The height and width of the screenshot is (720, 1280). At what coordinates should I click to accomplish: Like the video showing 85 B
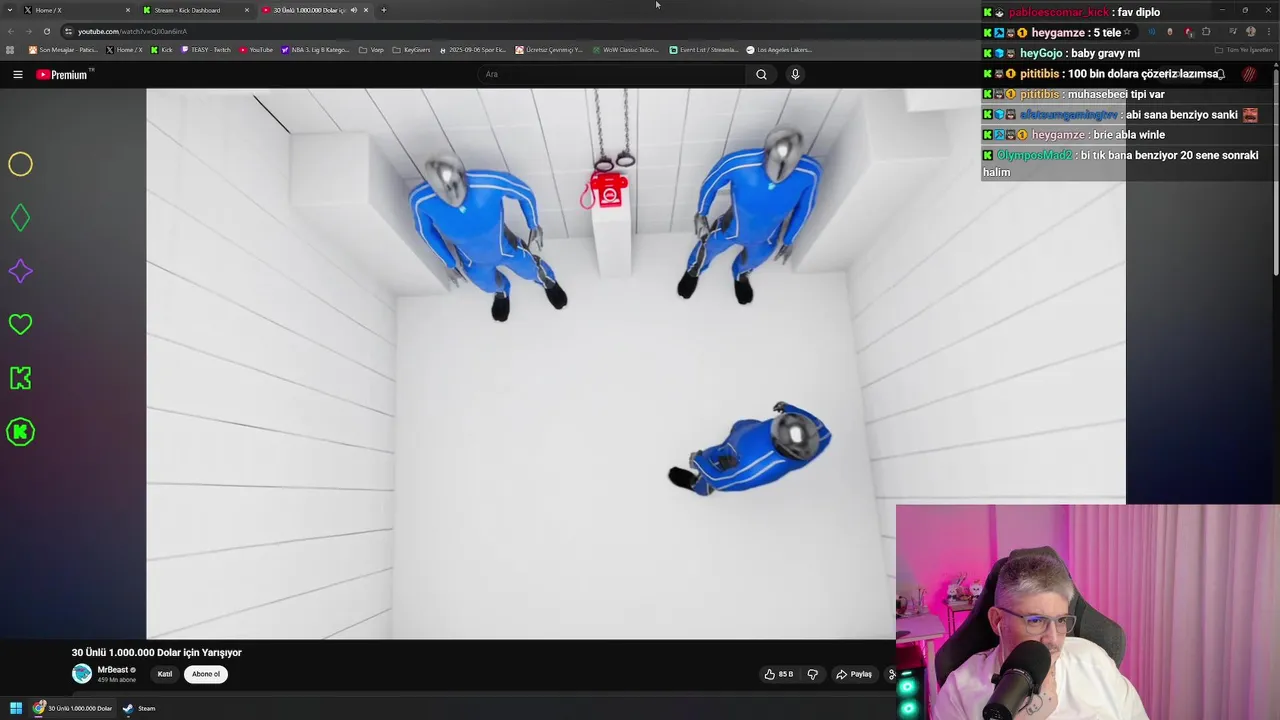click(x=779, y=674)
